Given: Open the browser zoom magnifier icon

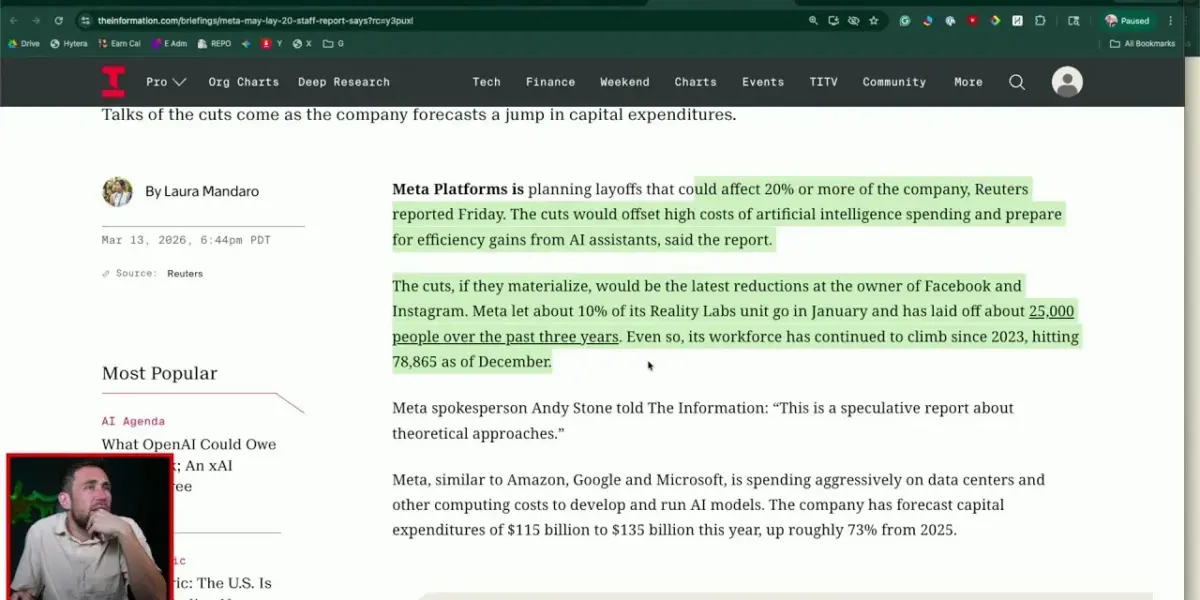Looking at the screenshot, I should click(x=813, y=20).
